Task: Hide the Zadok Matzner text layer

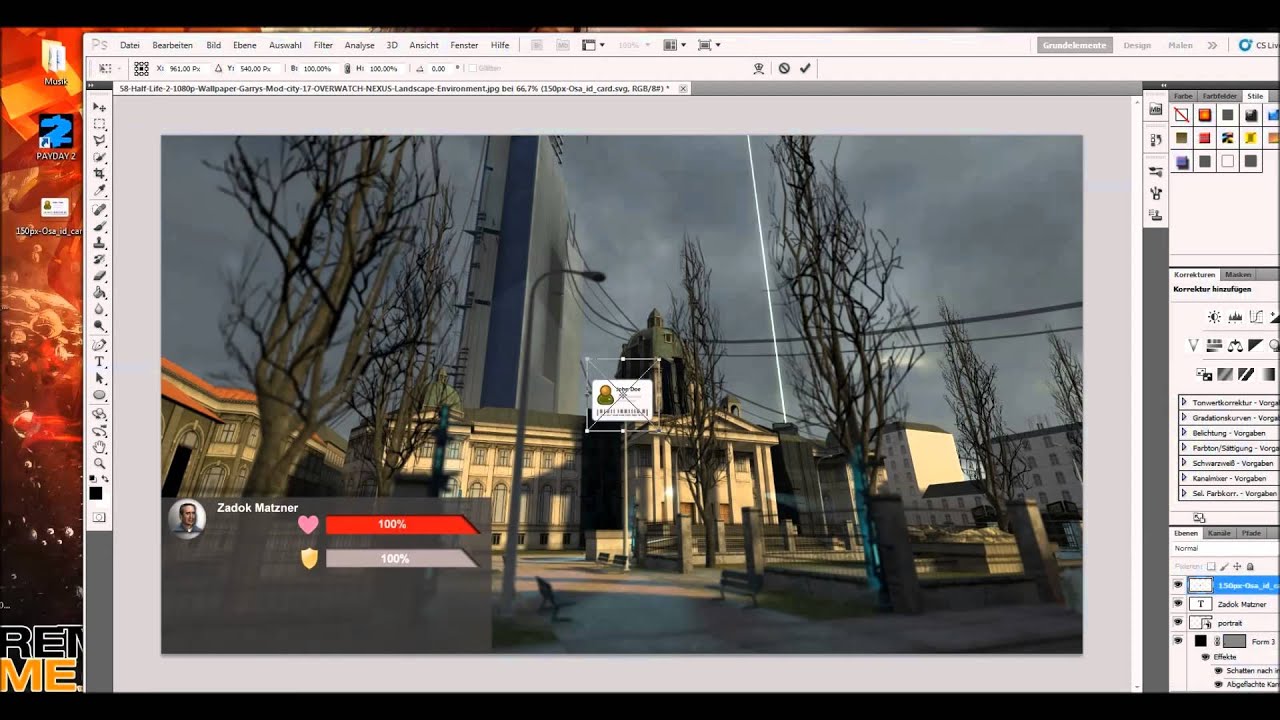Action: pos(1177,604)
